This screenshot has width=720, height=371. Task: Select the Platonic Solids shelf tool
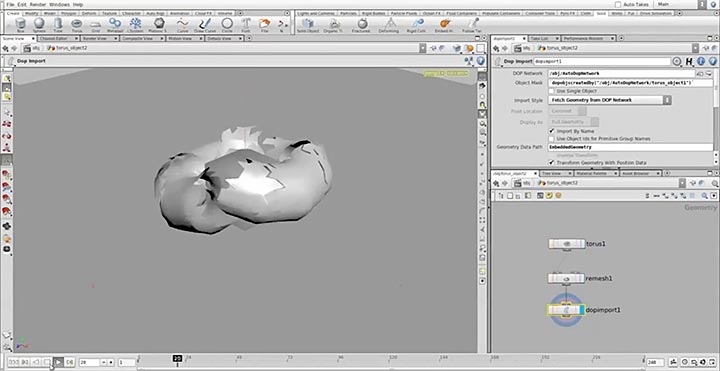(159, 25)
